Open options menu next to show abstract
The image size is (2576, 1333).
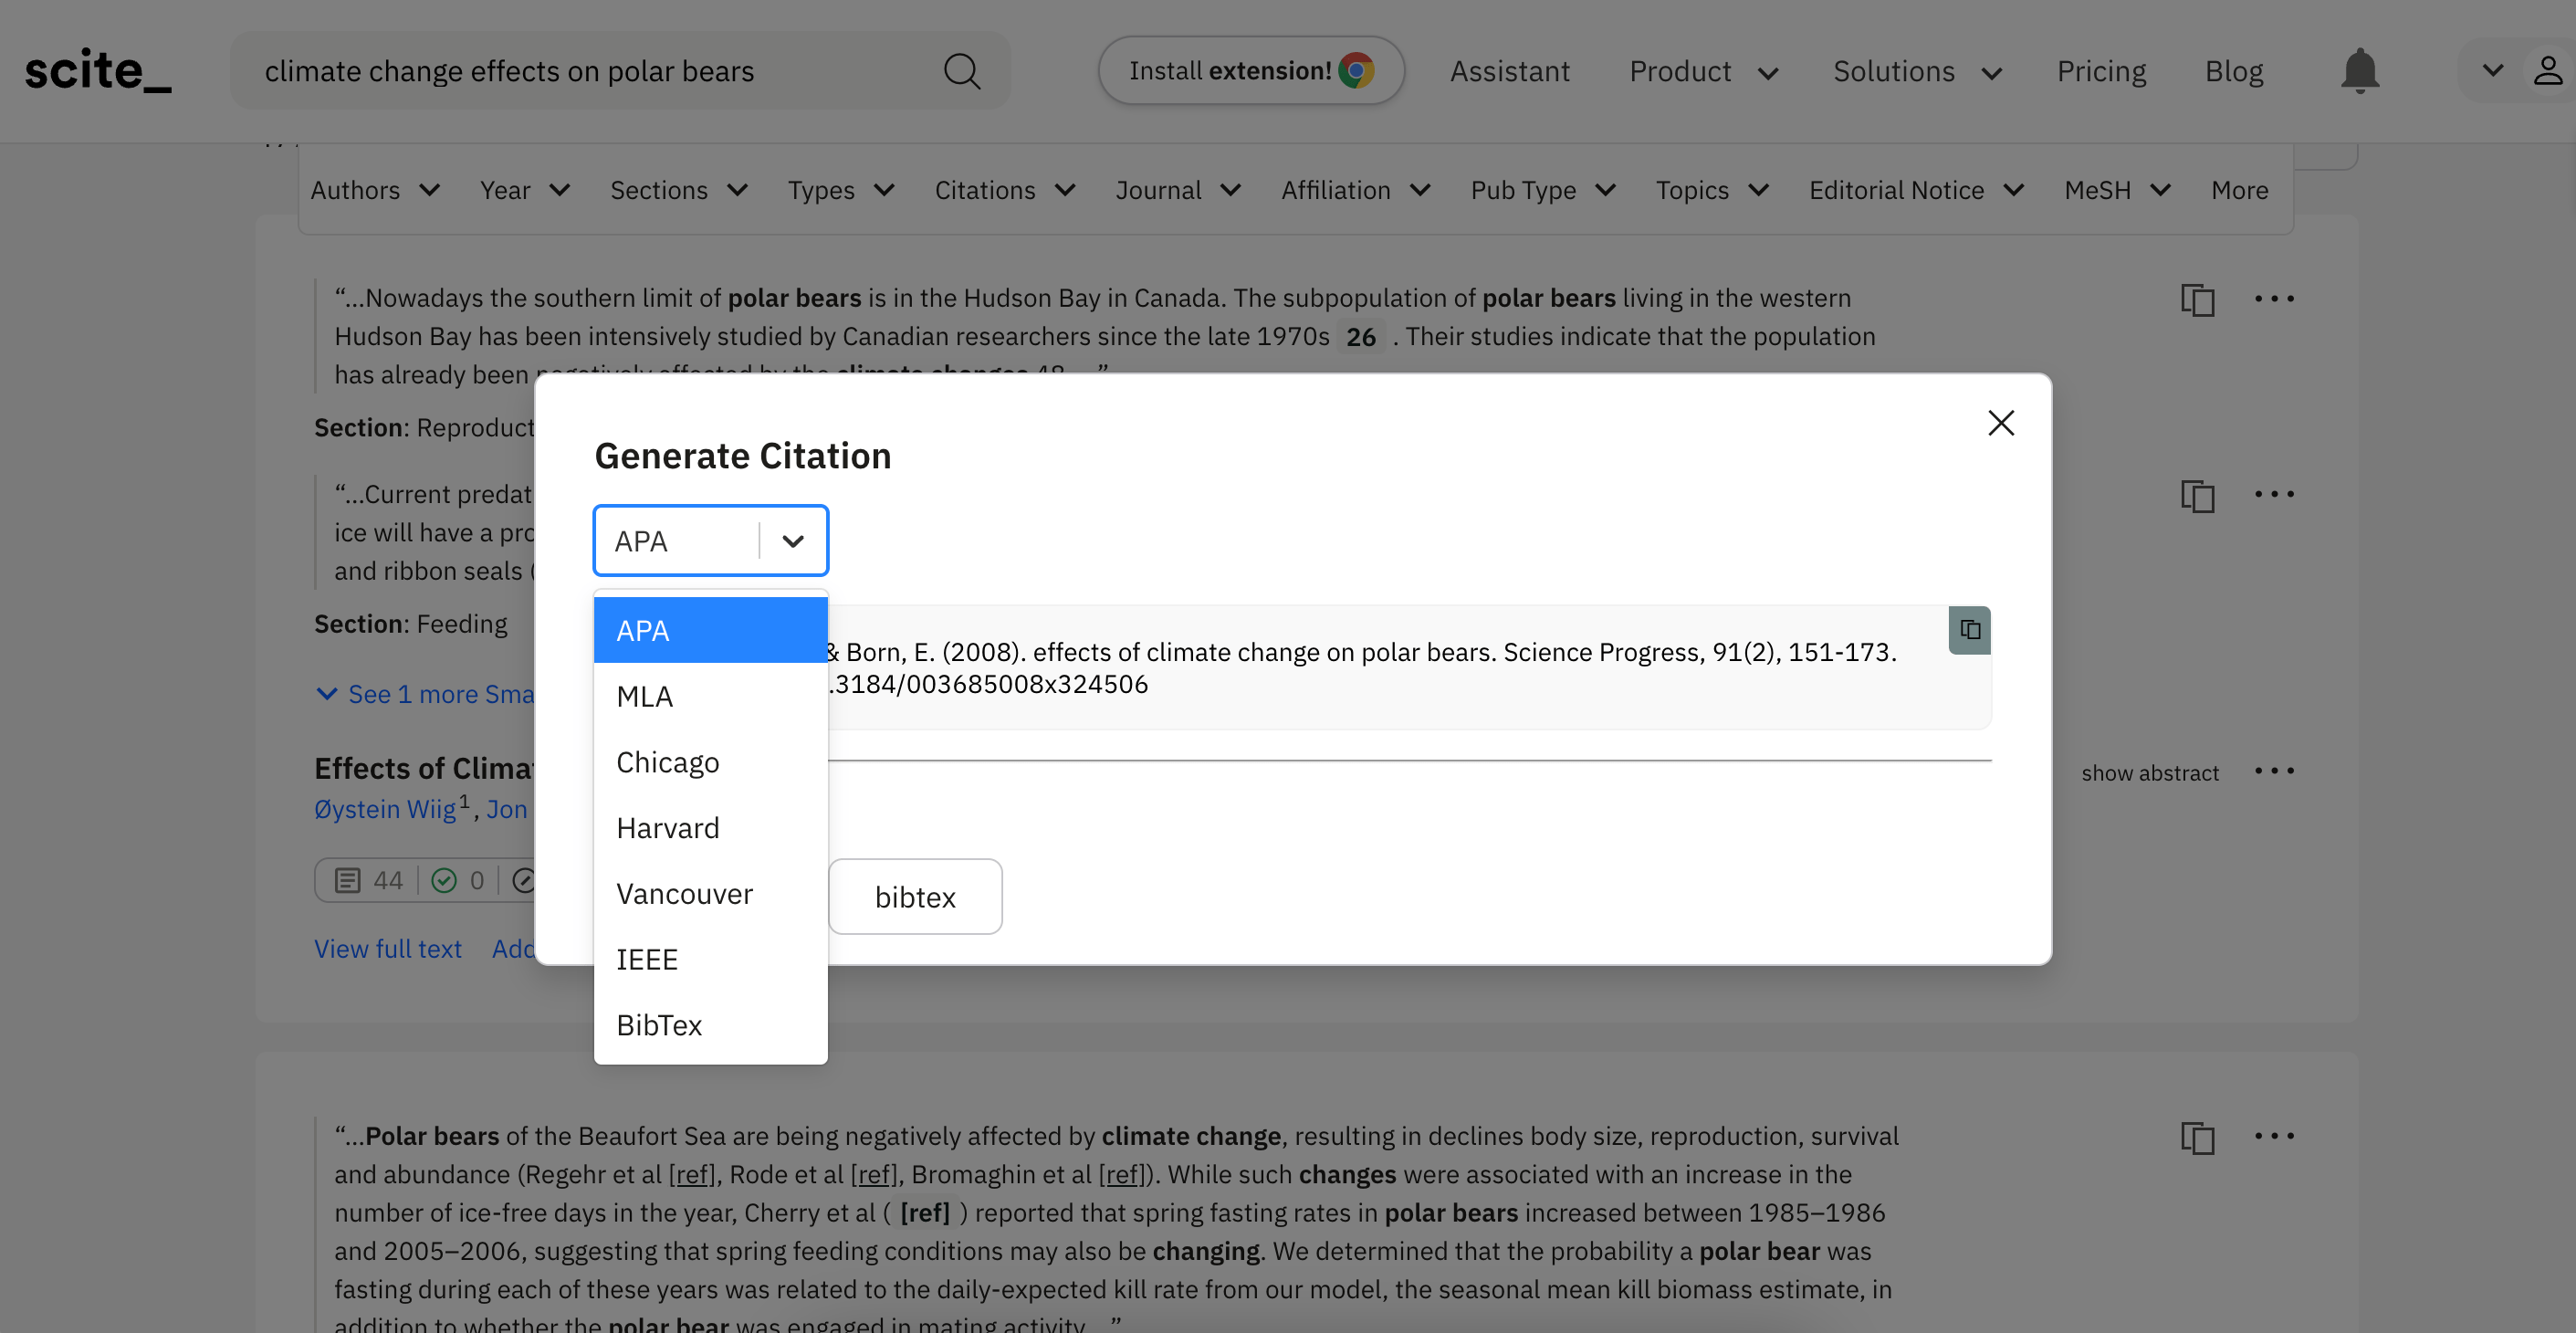[2274, 771]
